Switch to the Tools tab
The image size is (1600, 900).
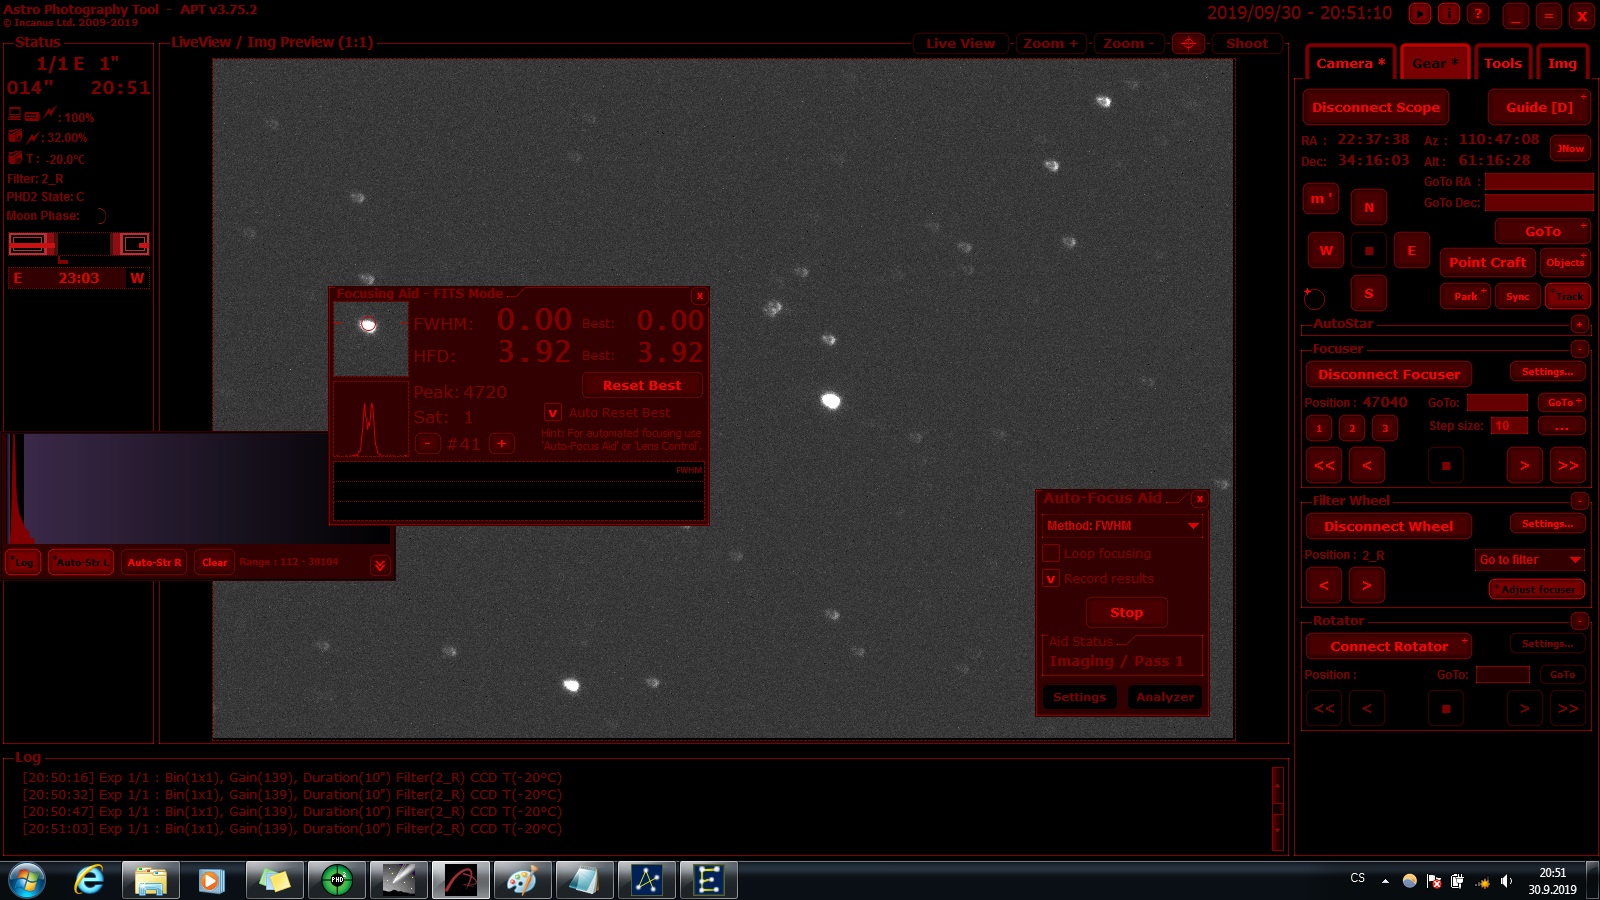click(x=1502, y=63)
